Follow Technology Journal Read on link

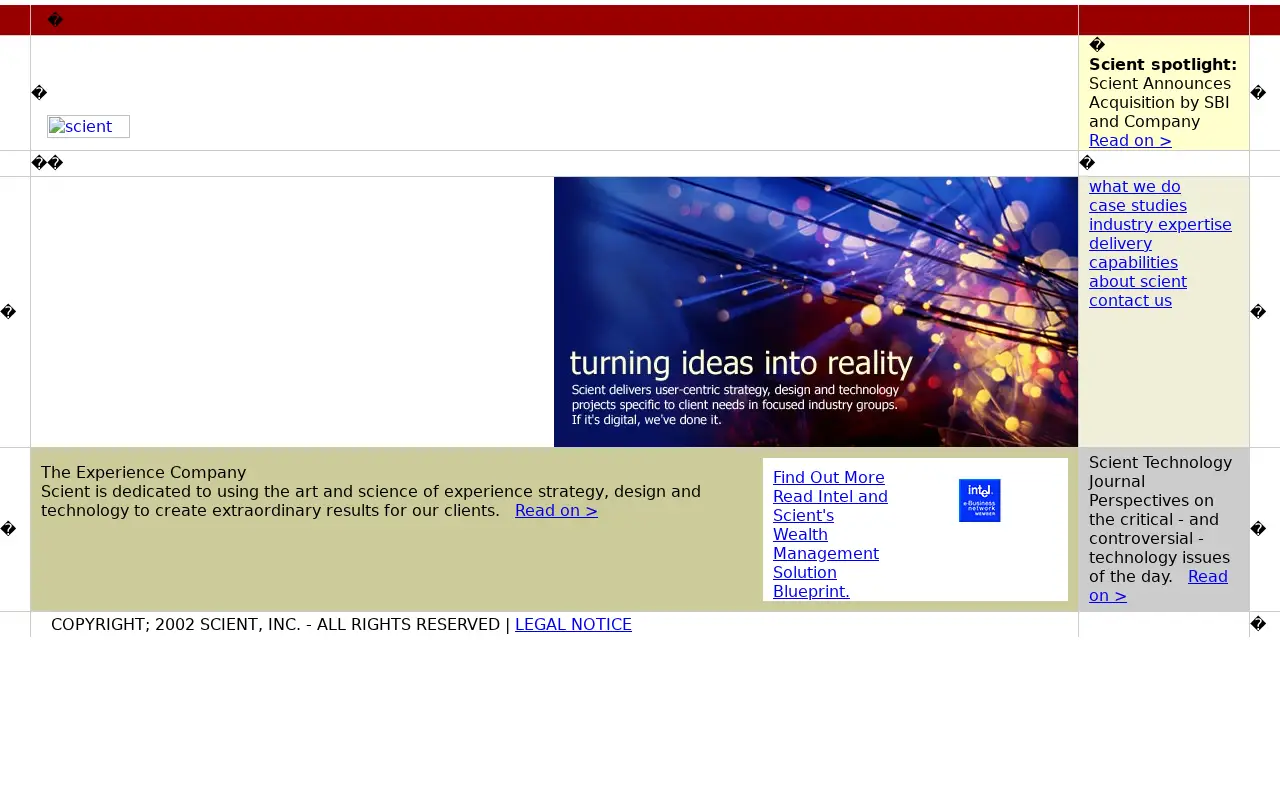pos(1158,586)
